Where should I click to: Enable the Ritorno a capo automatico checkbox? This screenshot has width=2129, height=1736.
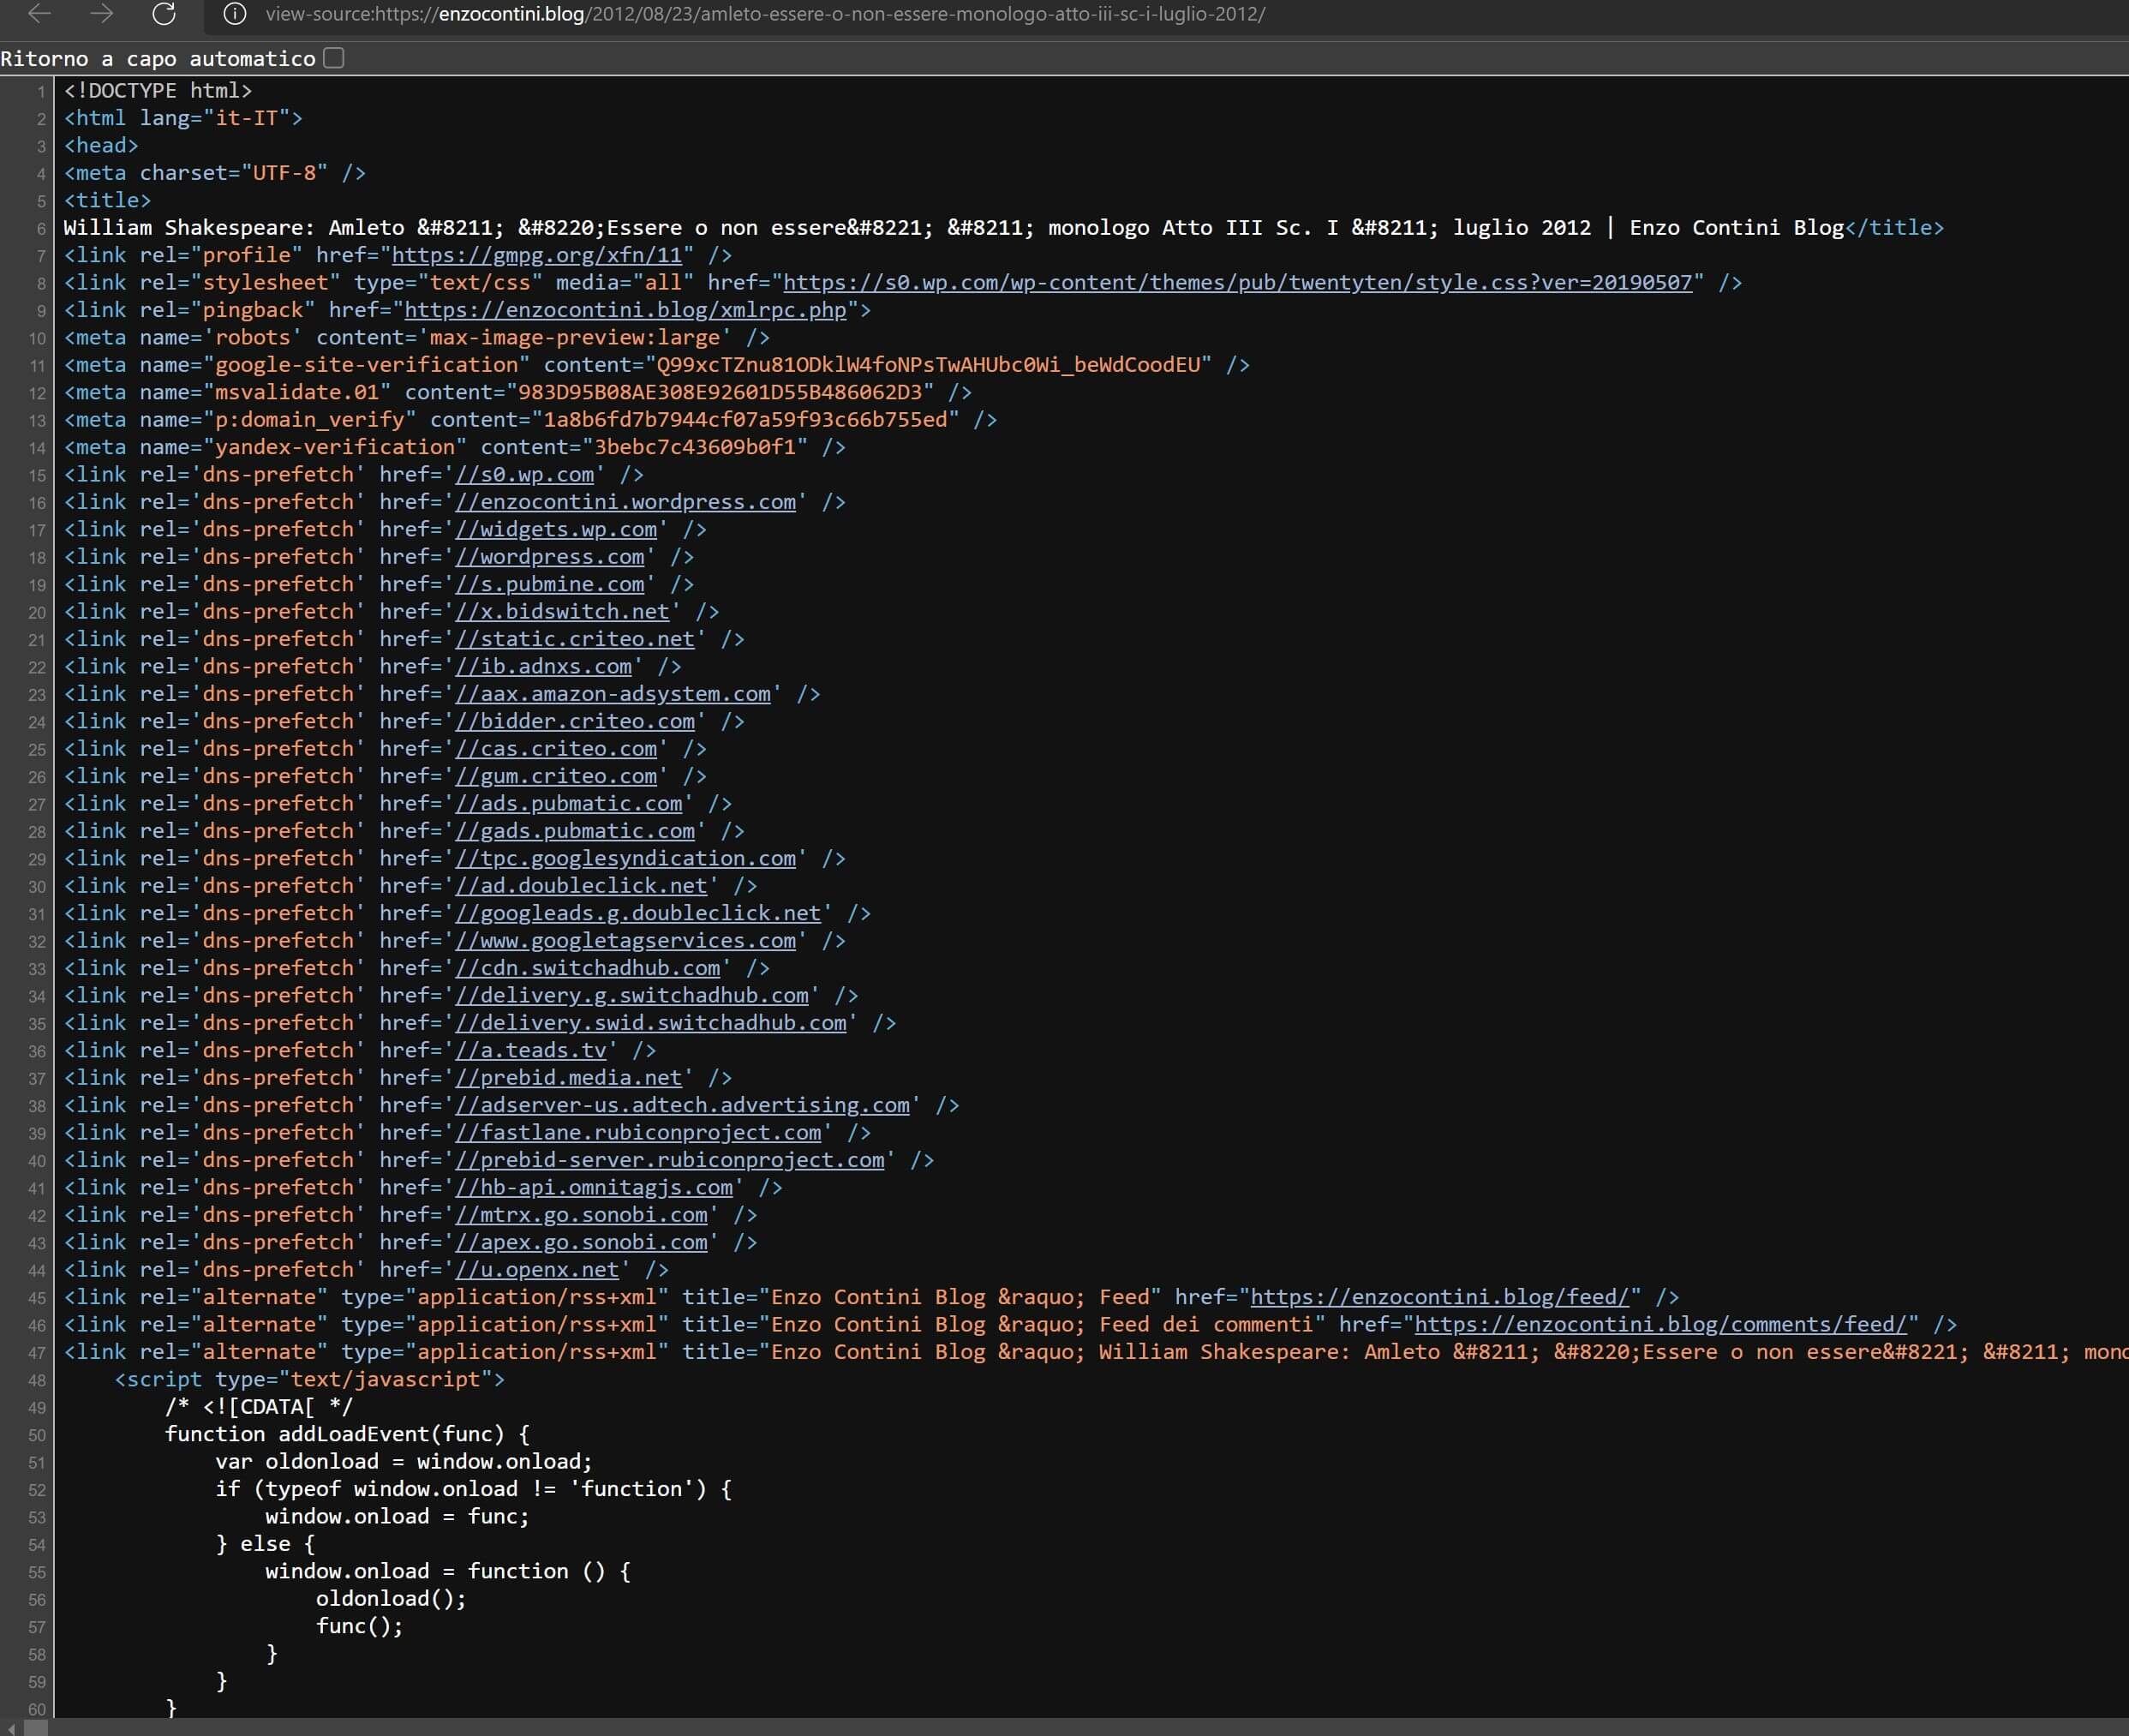334,58
